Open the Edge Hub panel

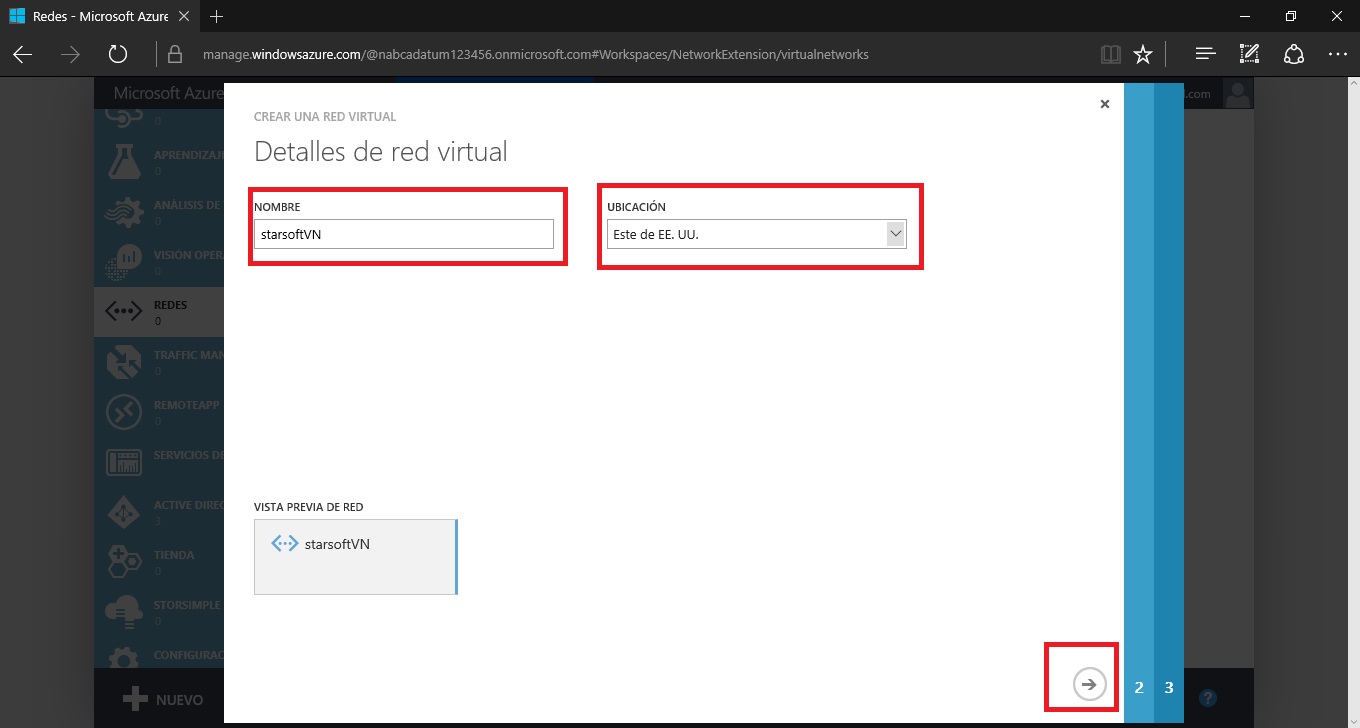point(1205,55)
